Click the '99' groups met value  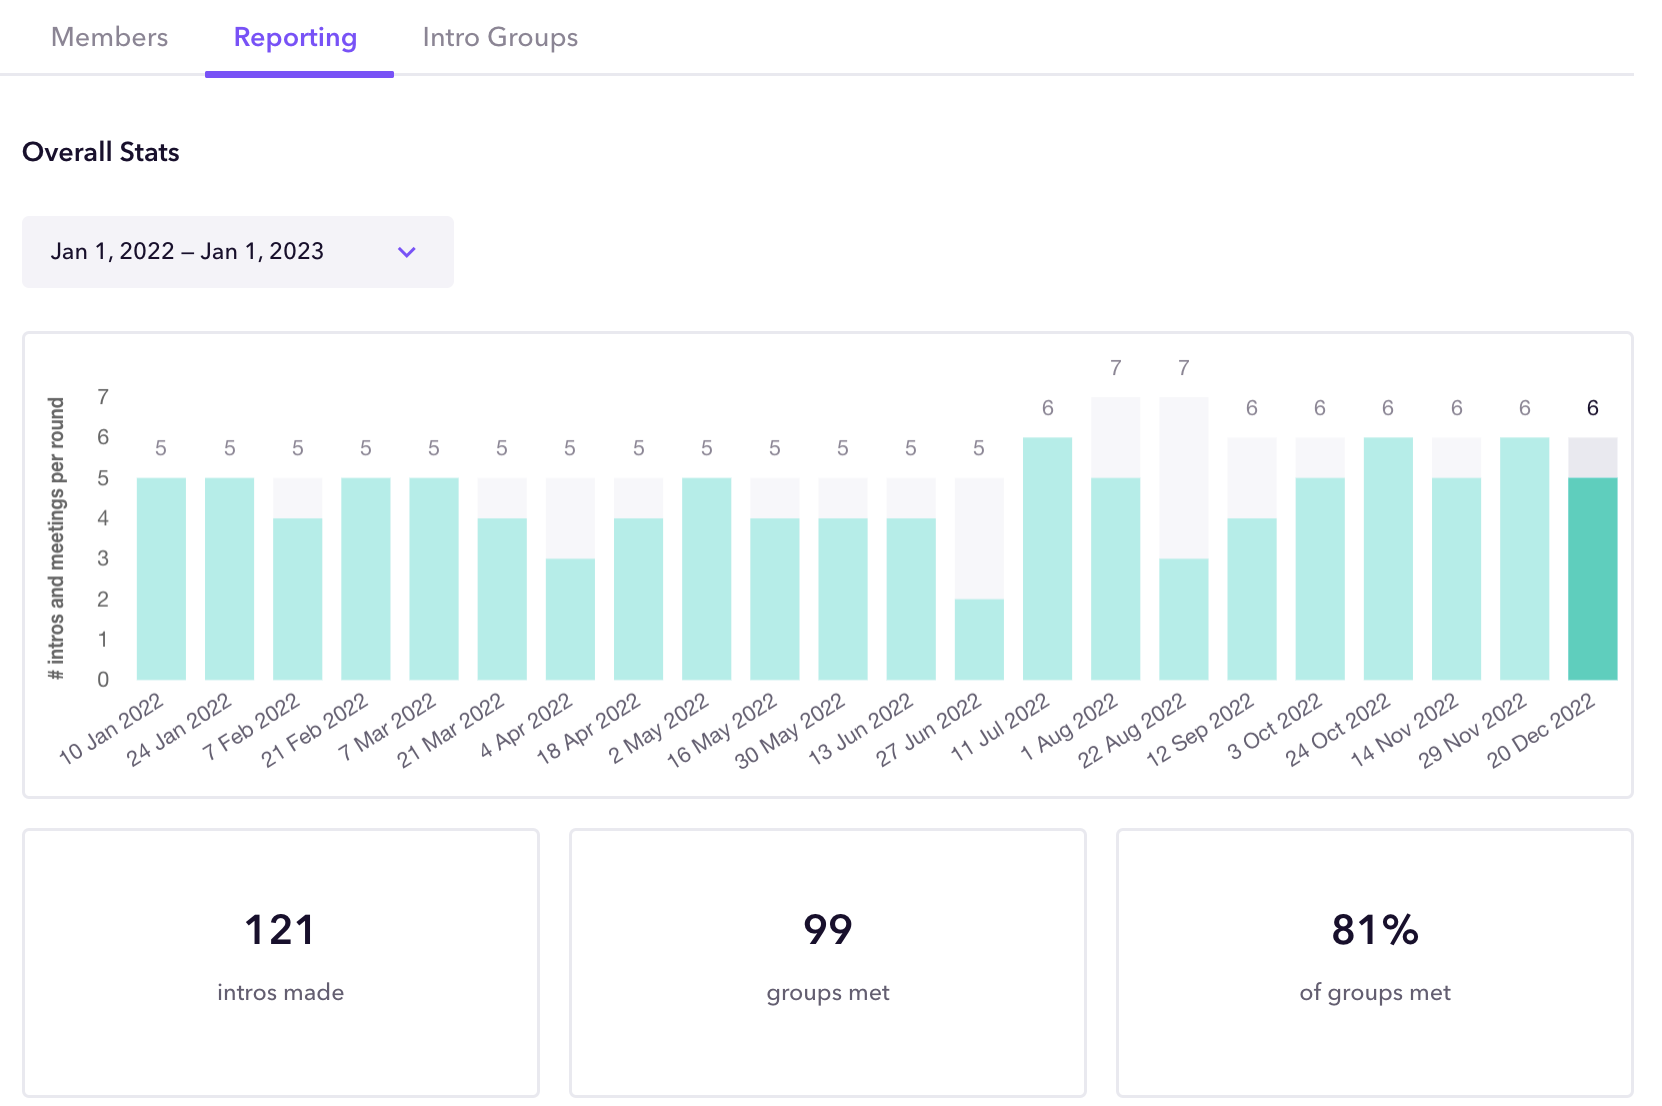click(828, 930)
